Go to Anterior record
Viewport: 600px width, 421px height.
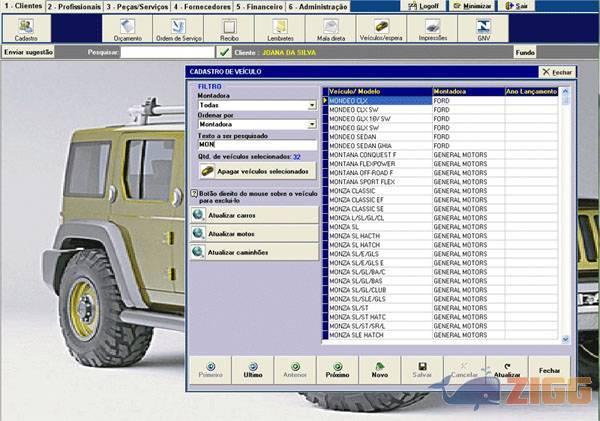(295, 370)
